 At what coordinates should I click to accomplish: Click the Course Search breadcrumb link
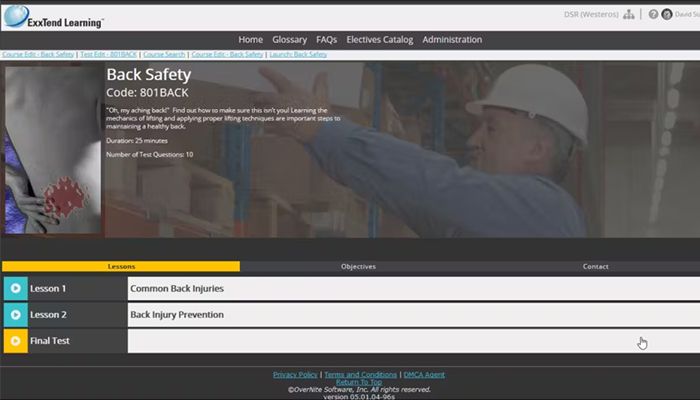click(164, 54)
